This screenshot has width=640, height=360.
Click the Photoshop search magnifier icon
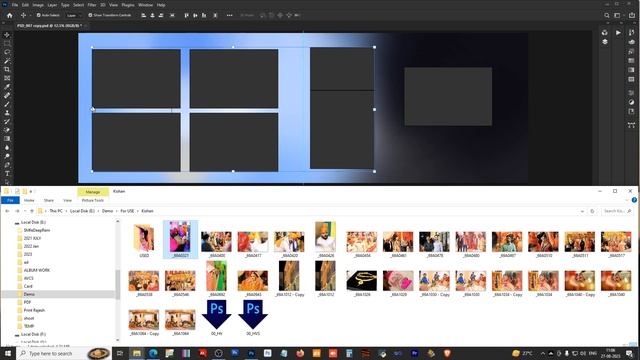(x=607, y=15)
